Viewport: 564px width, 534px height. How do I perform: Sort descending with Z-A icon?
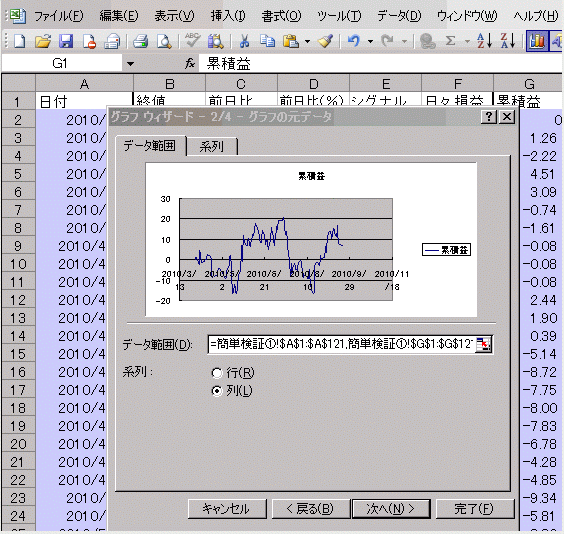point(508,41)
